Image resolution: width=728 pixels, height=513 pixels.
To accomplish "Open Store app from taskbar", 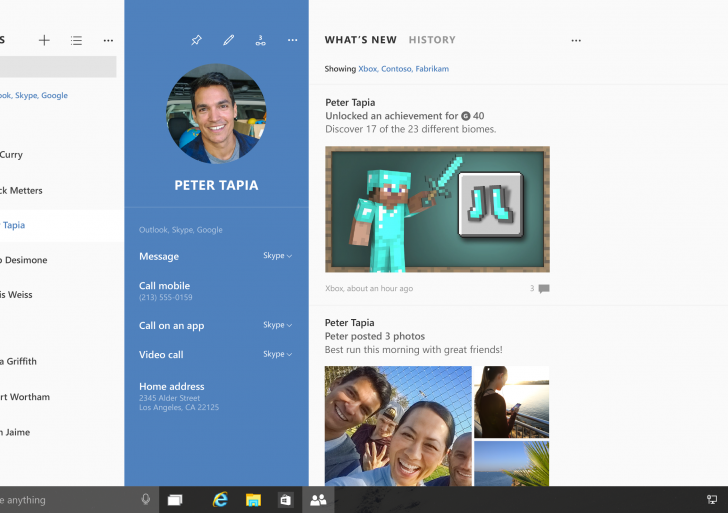I will tap(285, 500).
